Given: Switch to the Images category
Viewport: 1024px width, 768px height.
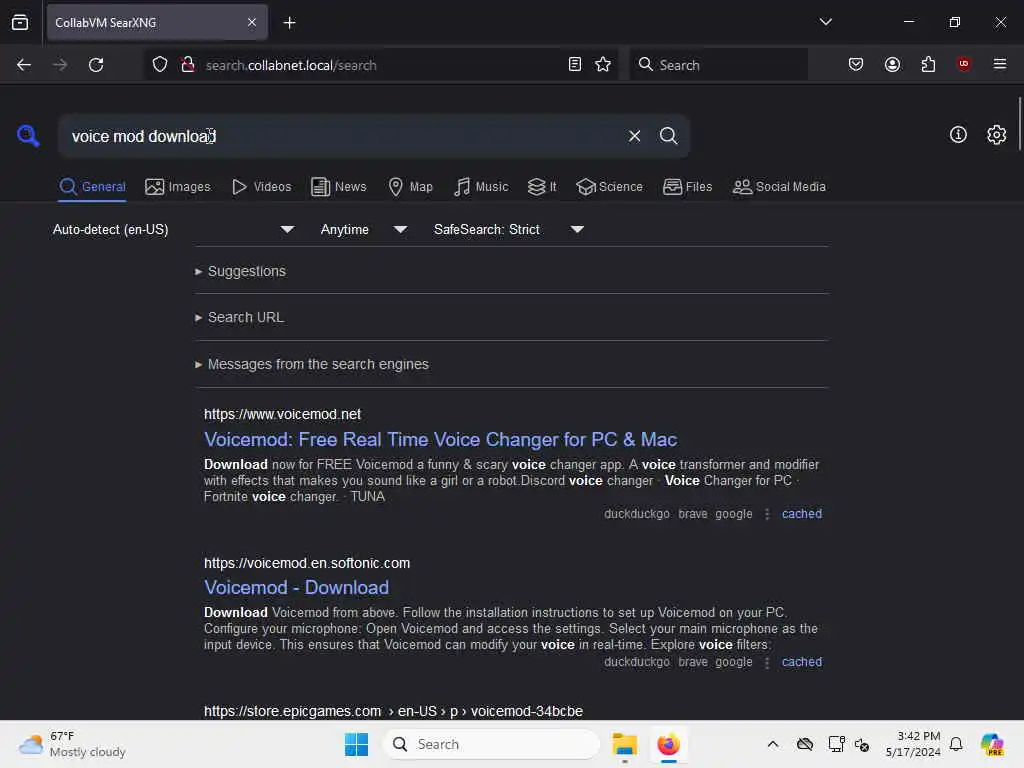Looking at the screenshot, I should [178, 187].
